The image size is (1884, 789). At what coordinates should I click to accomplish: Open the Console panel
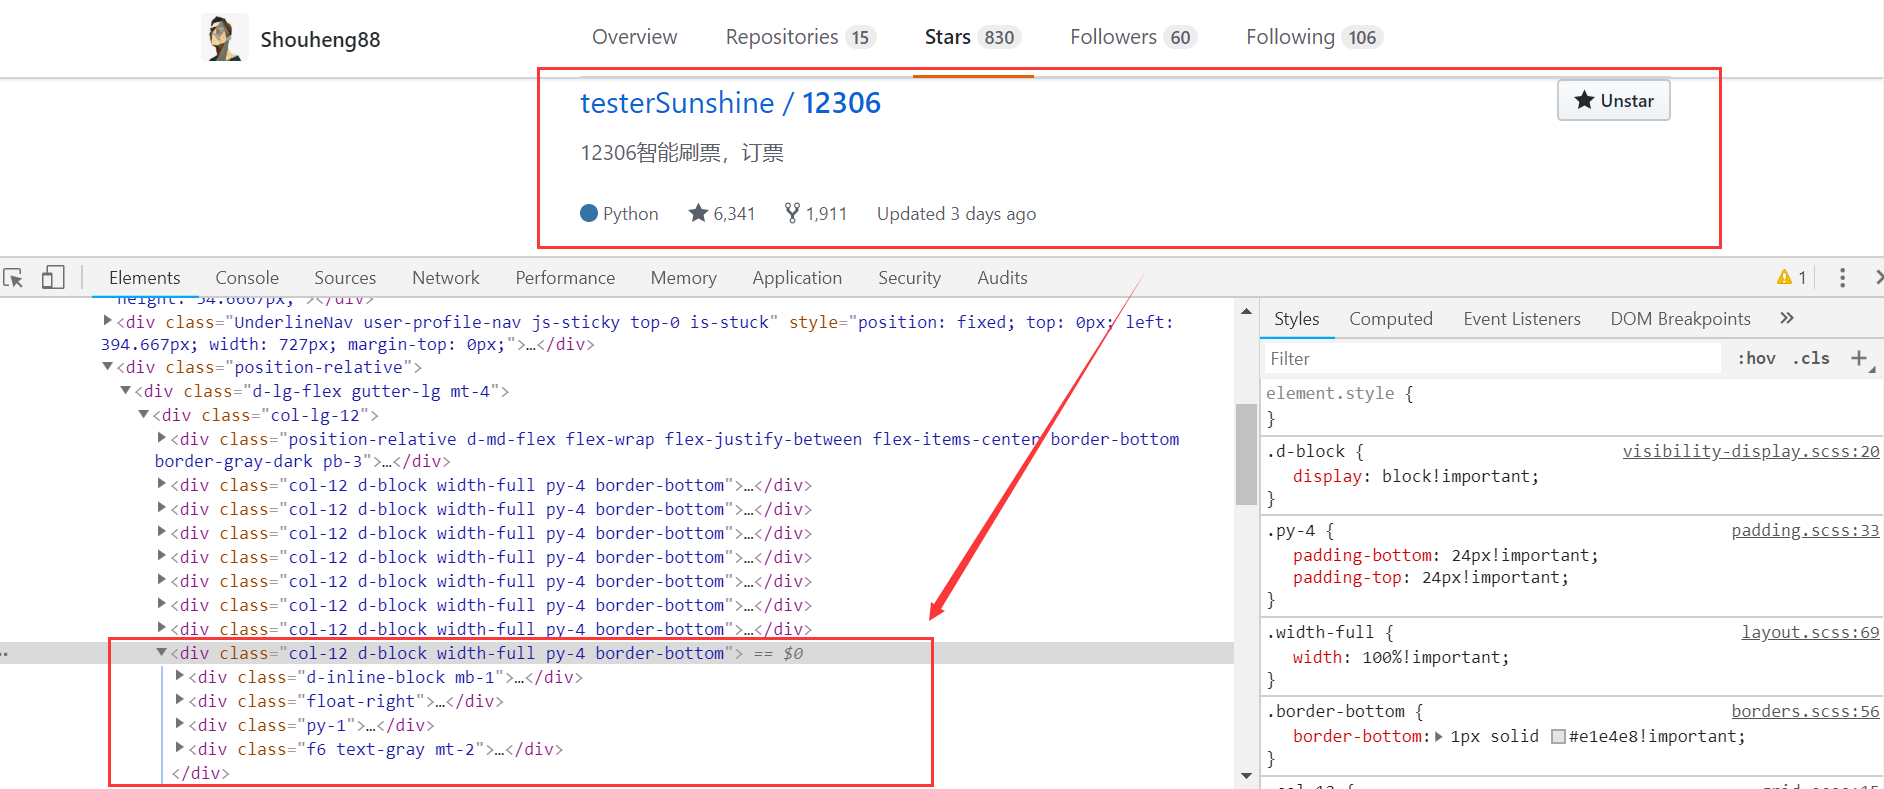[247, 278]
